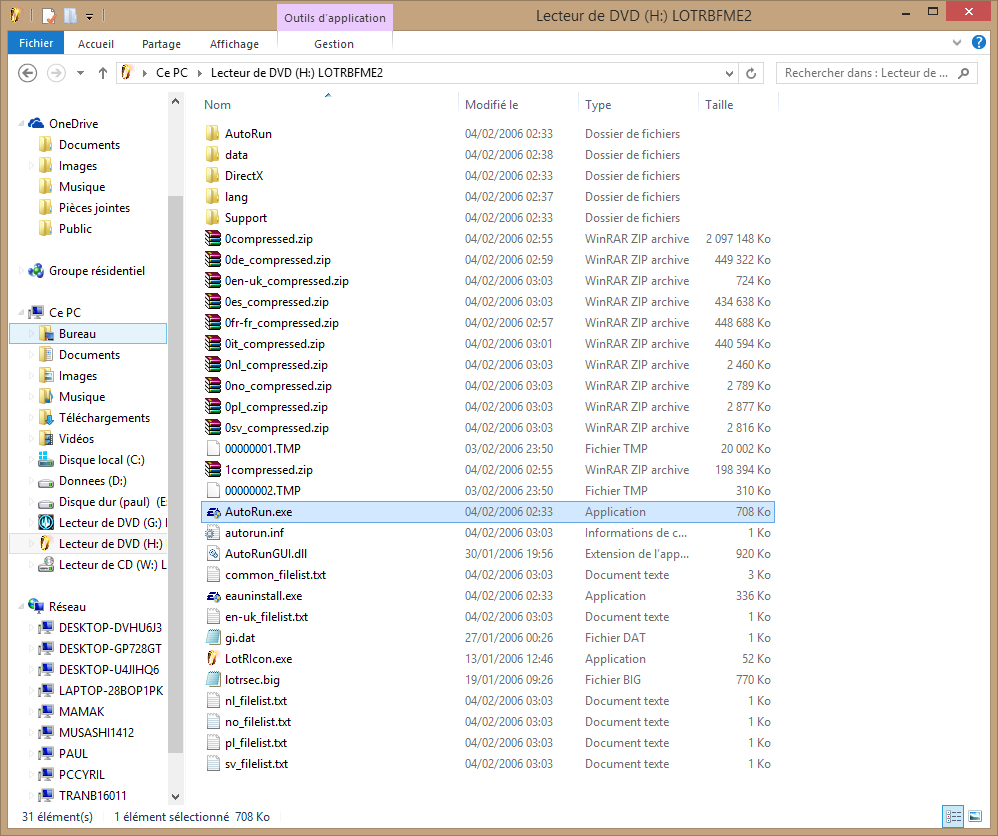The width and height of the screenshot is (998, 836).
Task: Collapse the Réseau network tree node
Action: (x=22, y=607)
